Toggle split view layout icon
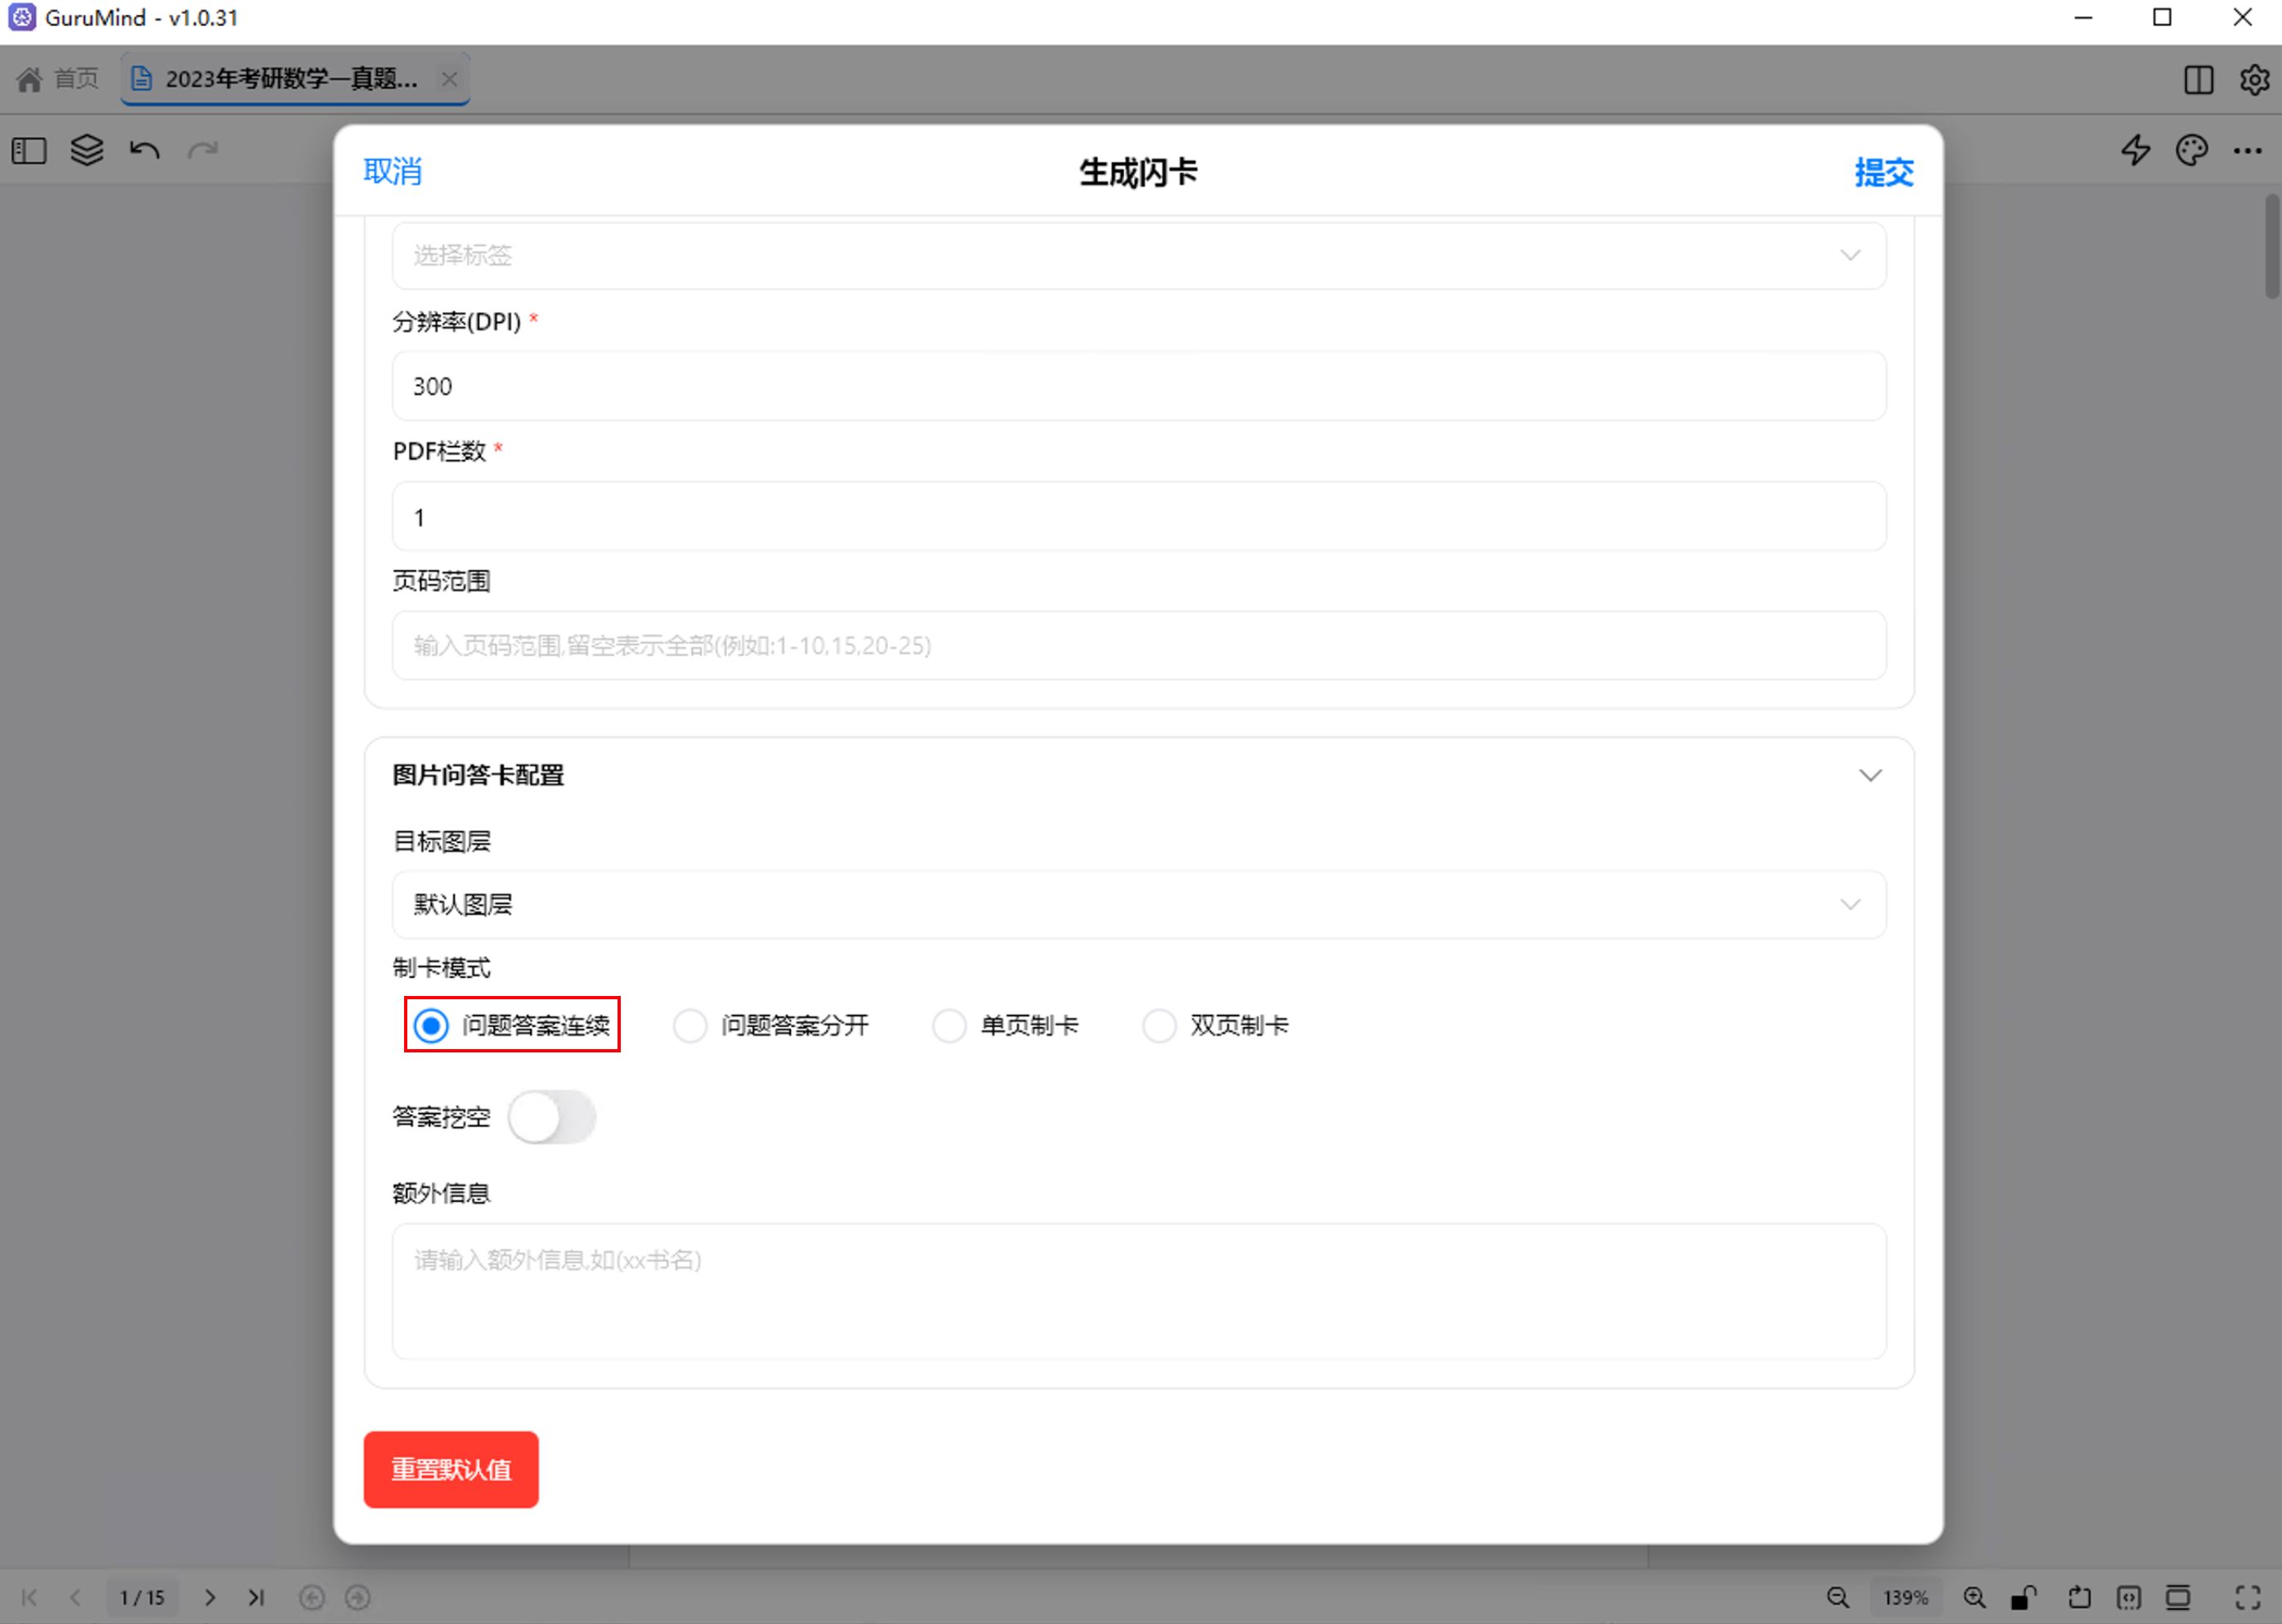This screenshot has height=1624, width=2282. pos(2198,80)
